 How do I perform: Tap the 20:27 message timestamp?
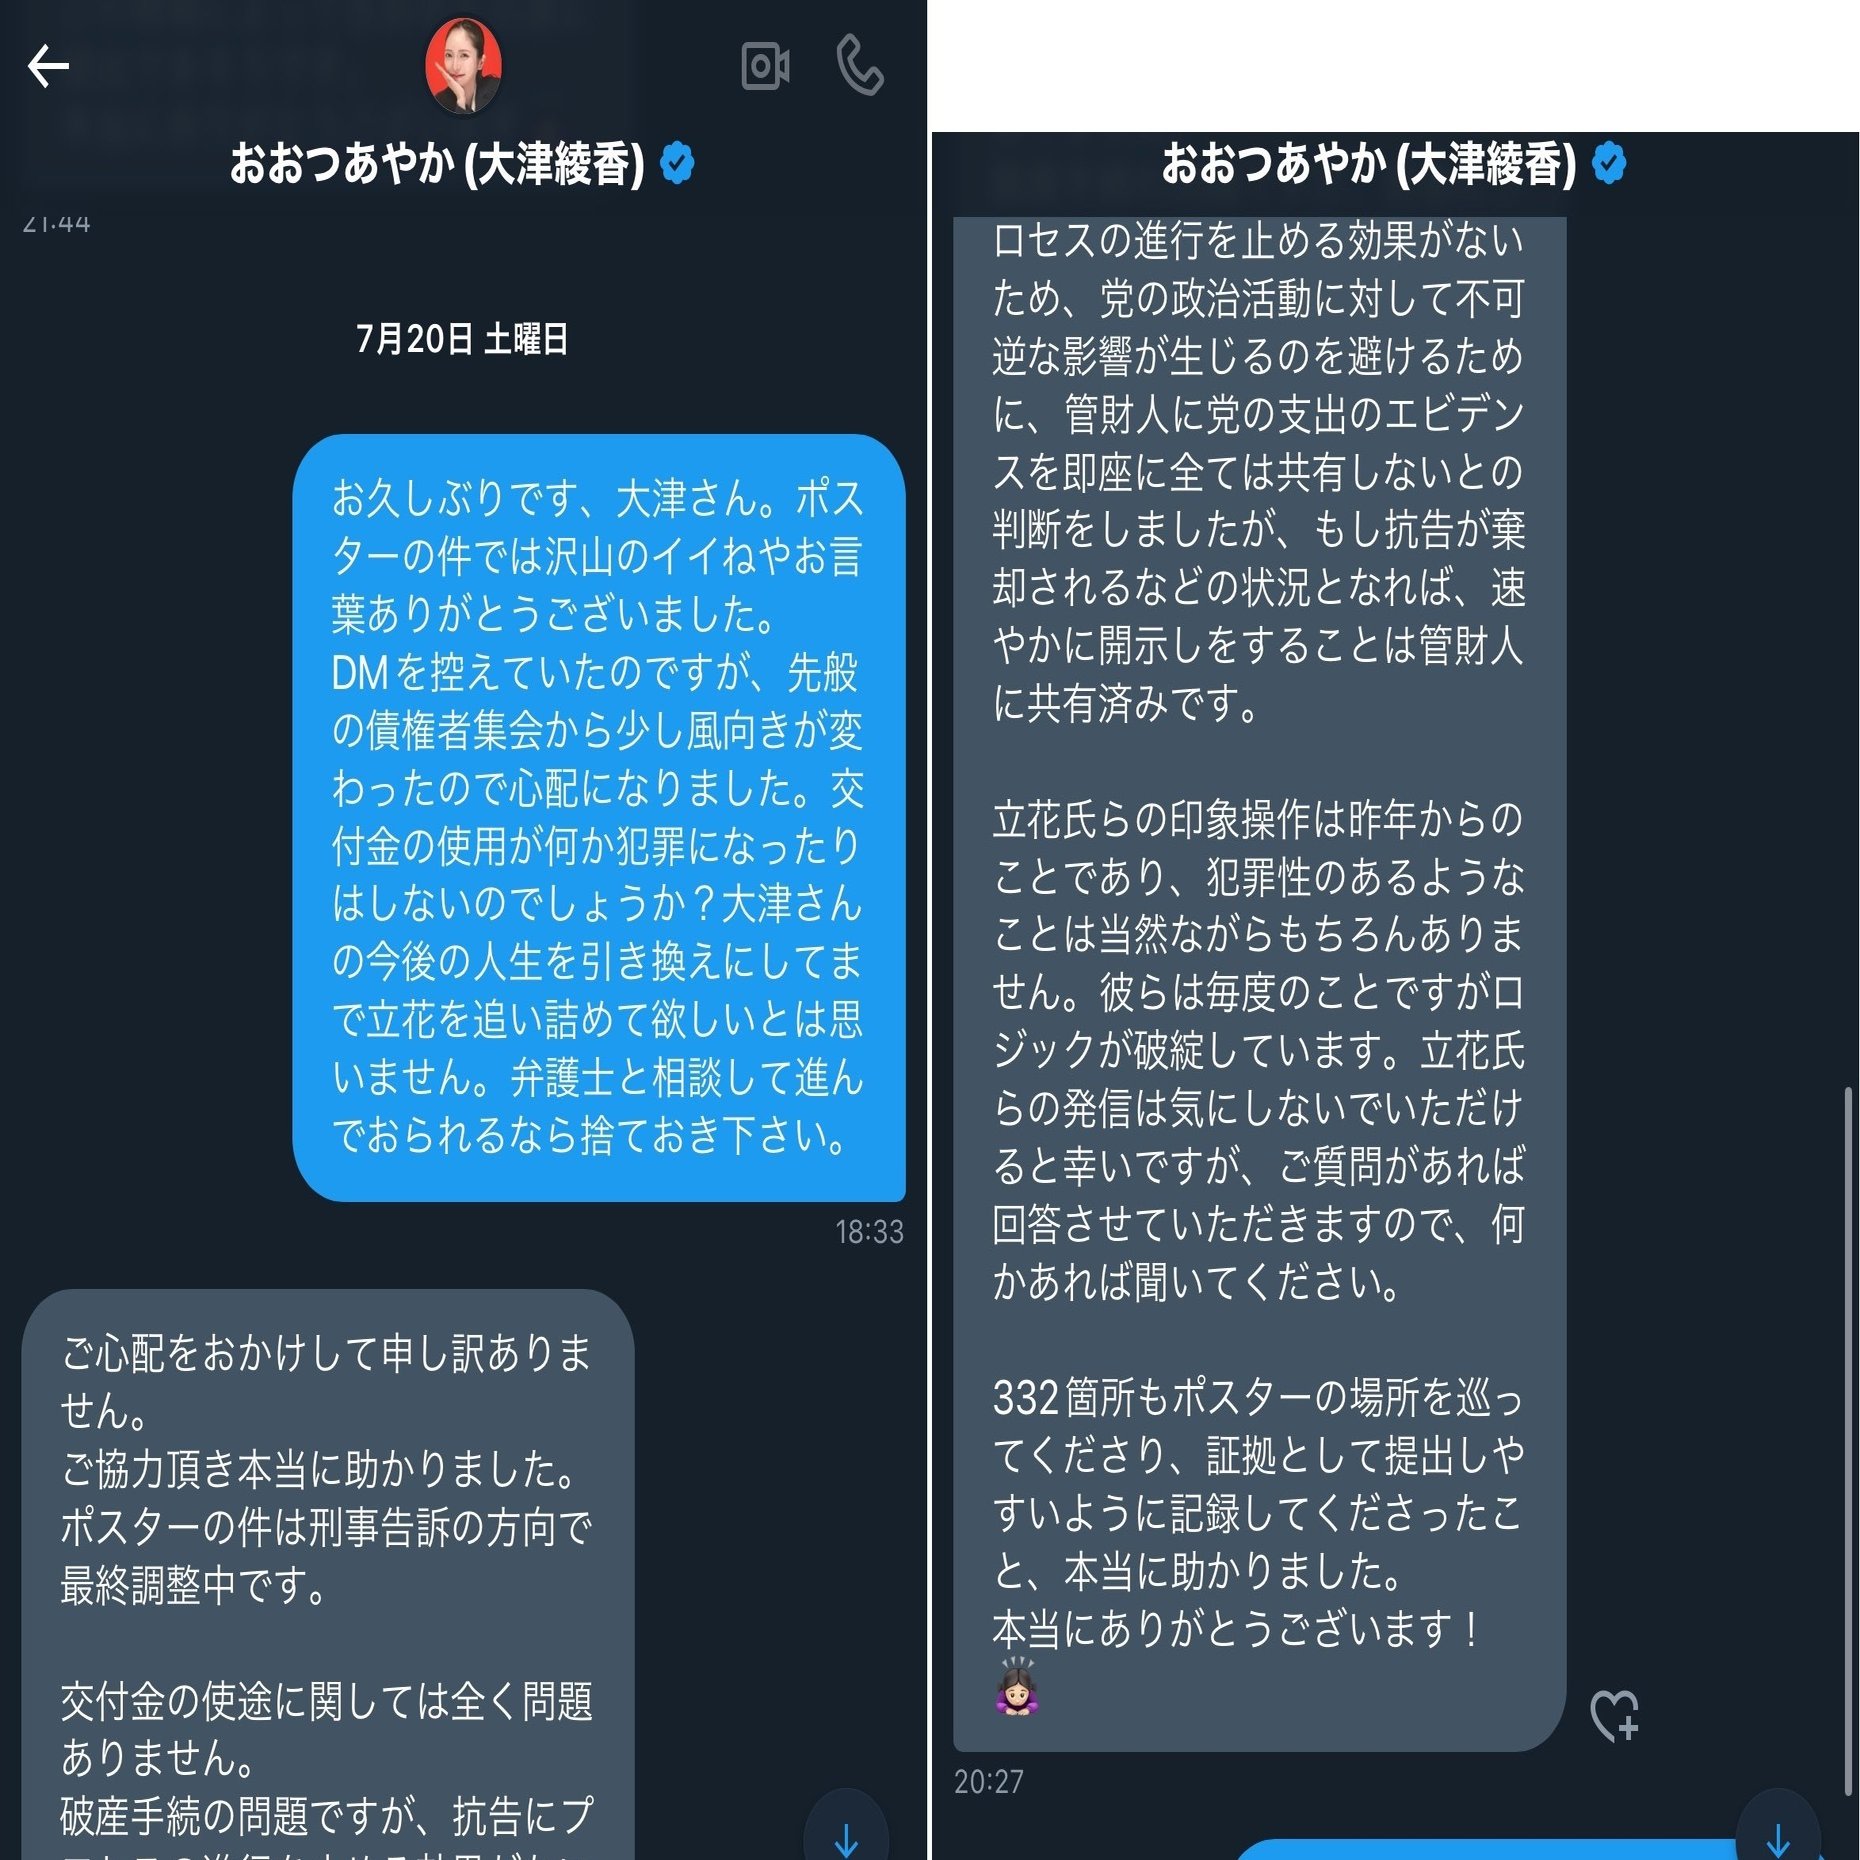pyautogui.click(x=988, y=1781)
